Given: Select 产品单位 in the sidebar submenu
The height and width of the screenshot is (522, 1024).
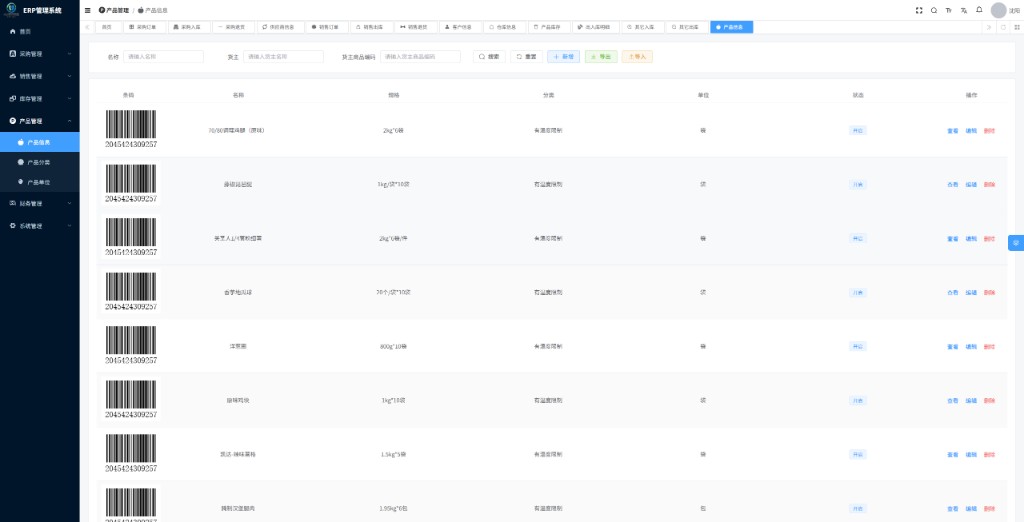Looking at the screenshot, I should click(40, 182).
